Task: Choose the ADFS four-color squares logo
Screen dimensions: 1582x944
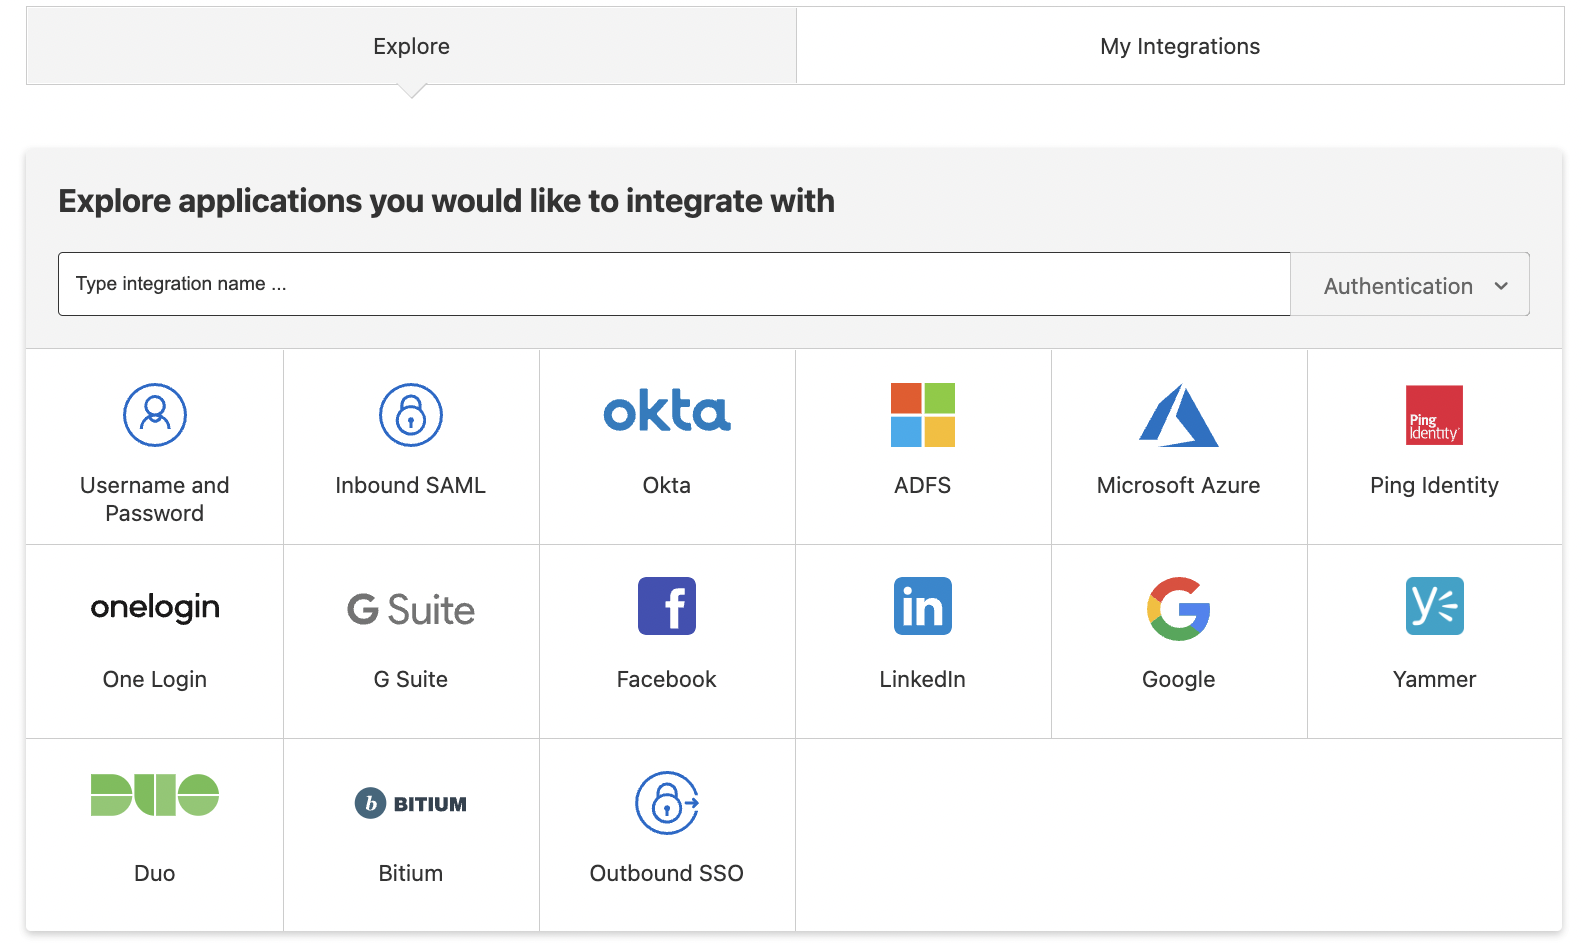Action: tap(922, 414)
